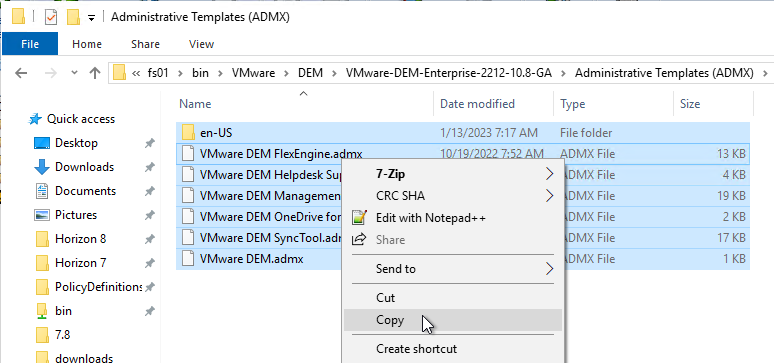Open the CRC SHA context submenu

[x=453, y=196]
